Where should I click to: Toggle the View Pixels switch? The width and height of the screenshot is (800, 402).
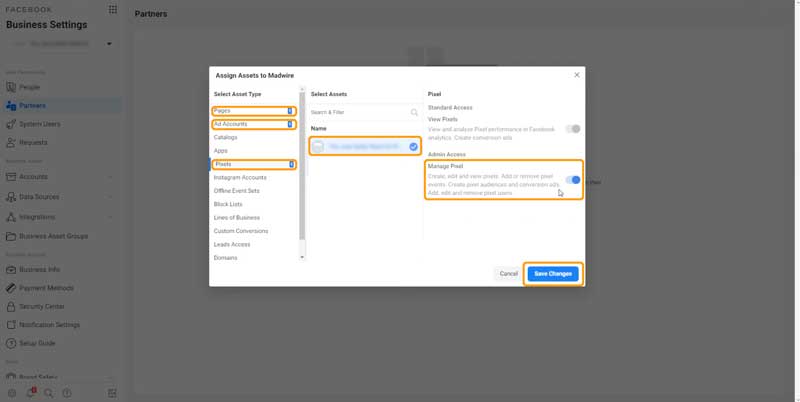click(x=573, y=129)
